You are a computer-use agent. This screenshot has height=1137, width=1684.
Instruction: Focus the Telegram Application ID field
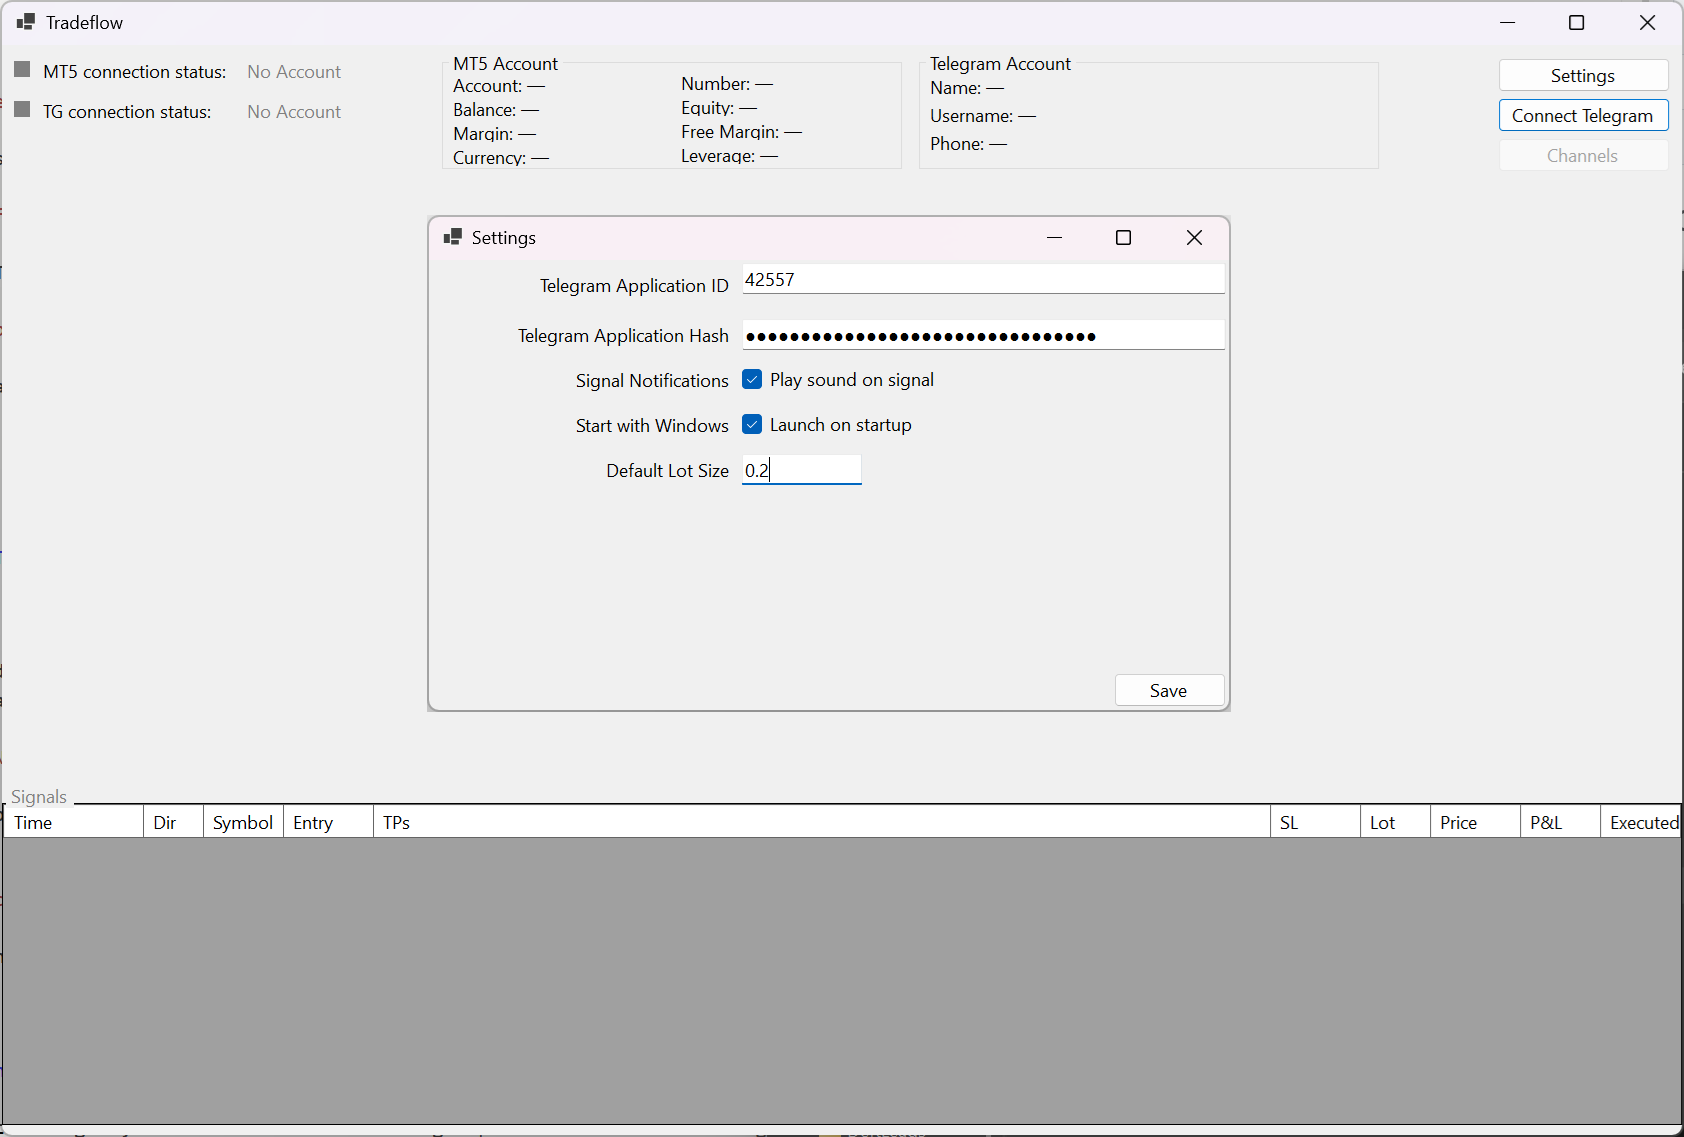pos(983,280)
